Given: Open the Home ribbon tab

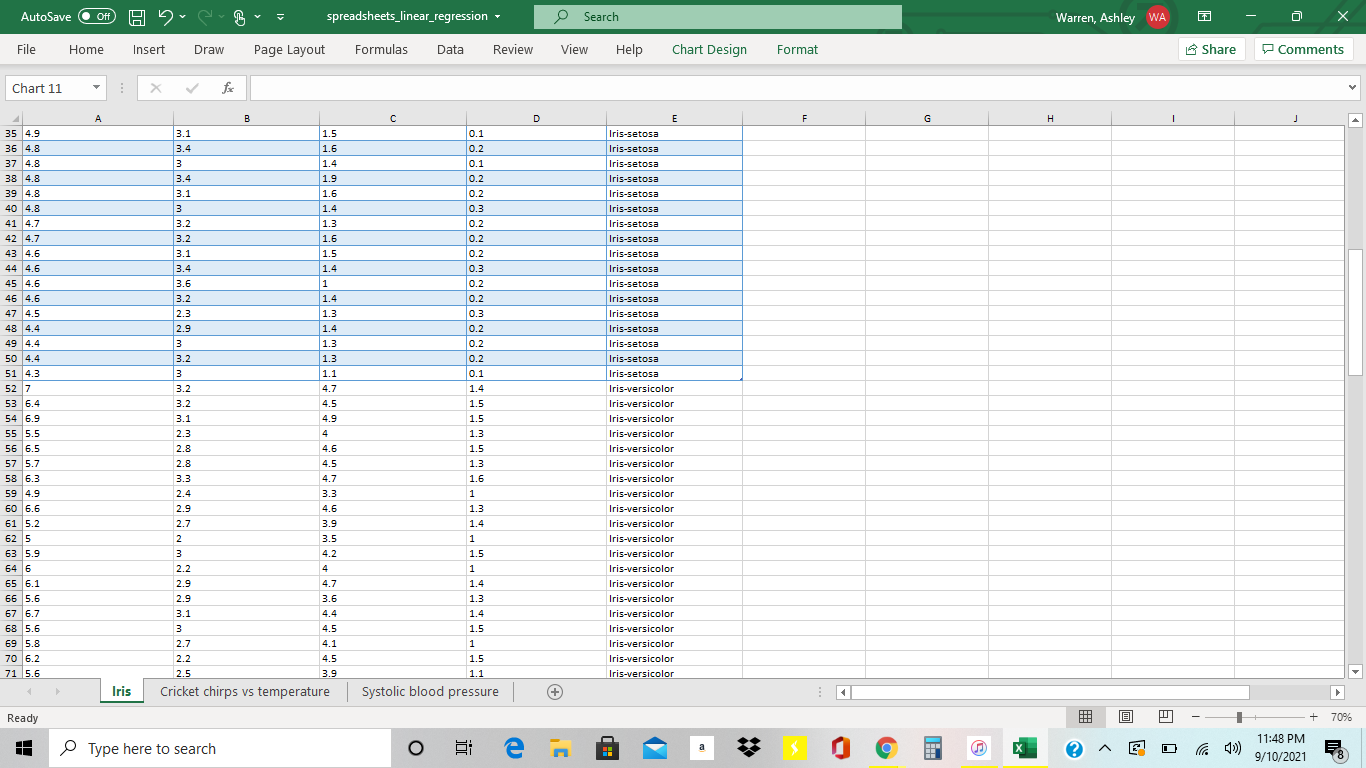Looking at the screenshot, I should coord(86,49).
